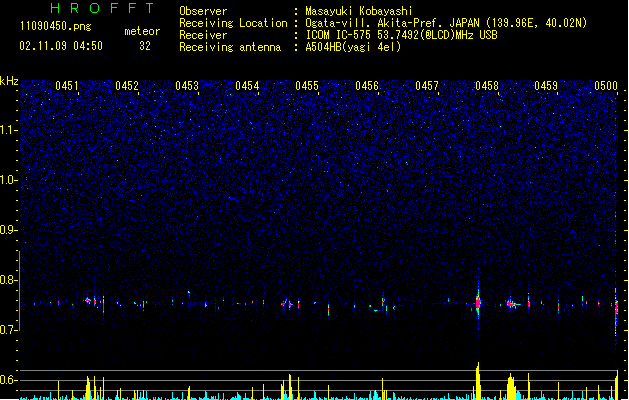Click the 0.8 frequency axis label
Screen dimensions: 629x400
click(x=8, y=280)
